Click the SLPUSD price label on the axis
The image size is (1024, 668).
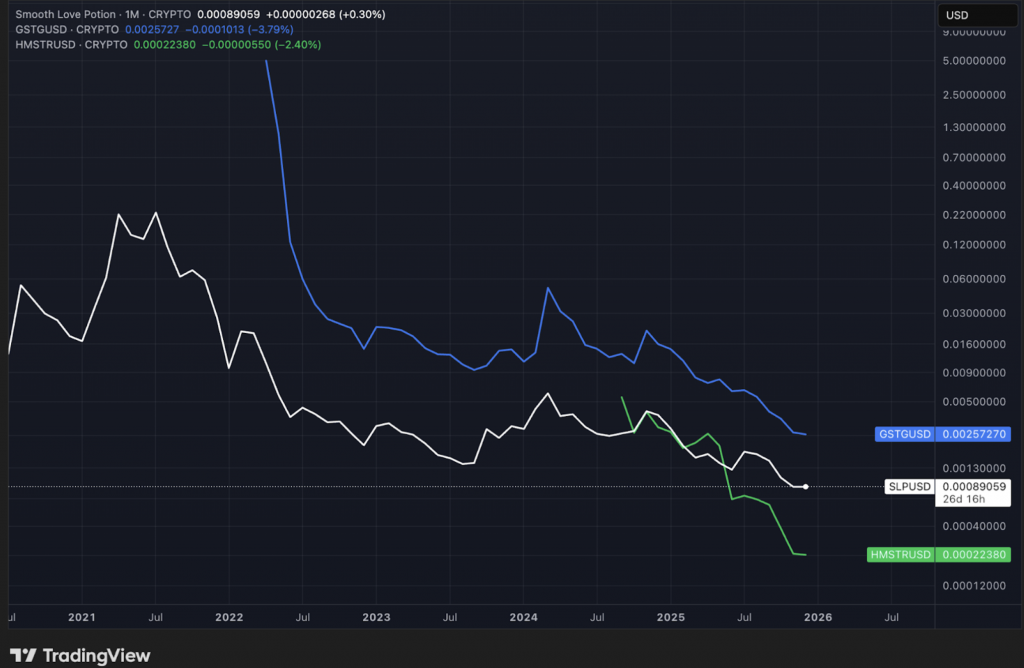[907, 487]
